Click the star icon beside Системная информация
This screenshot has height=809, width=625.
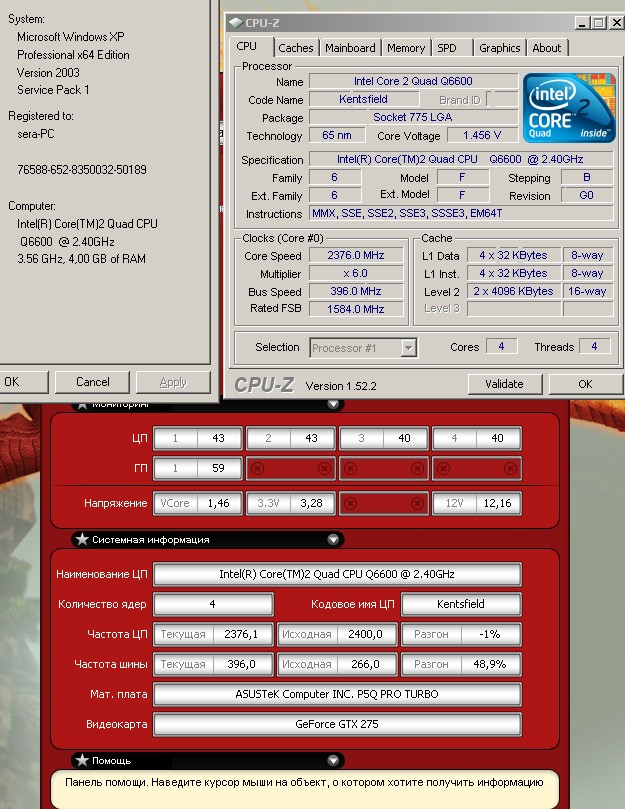point(82,540)
